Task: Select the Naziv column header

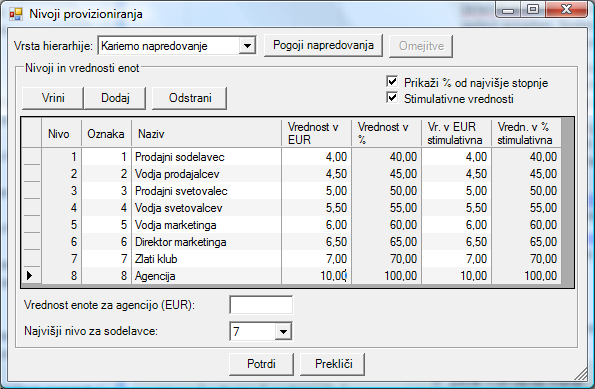Action: pyautogui.click(x=206, y=134)
